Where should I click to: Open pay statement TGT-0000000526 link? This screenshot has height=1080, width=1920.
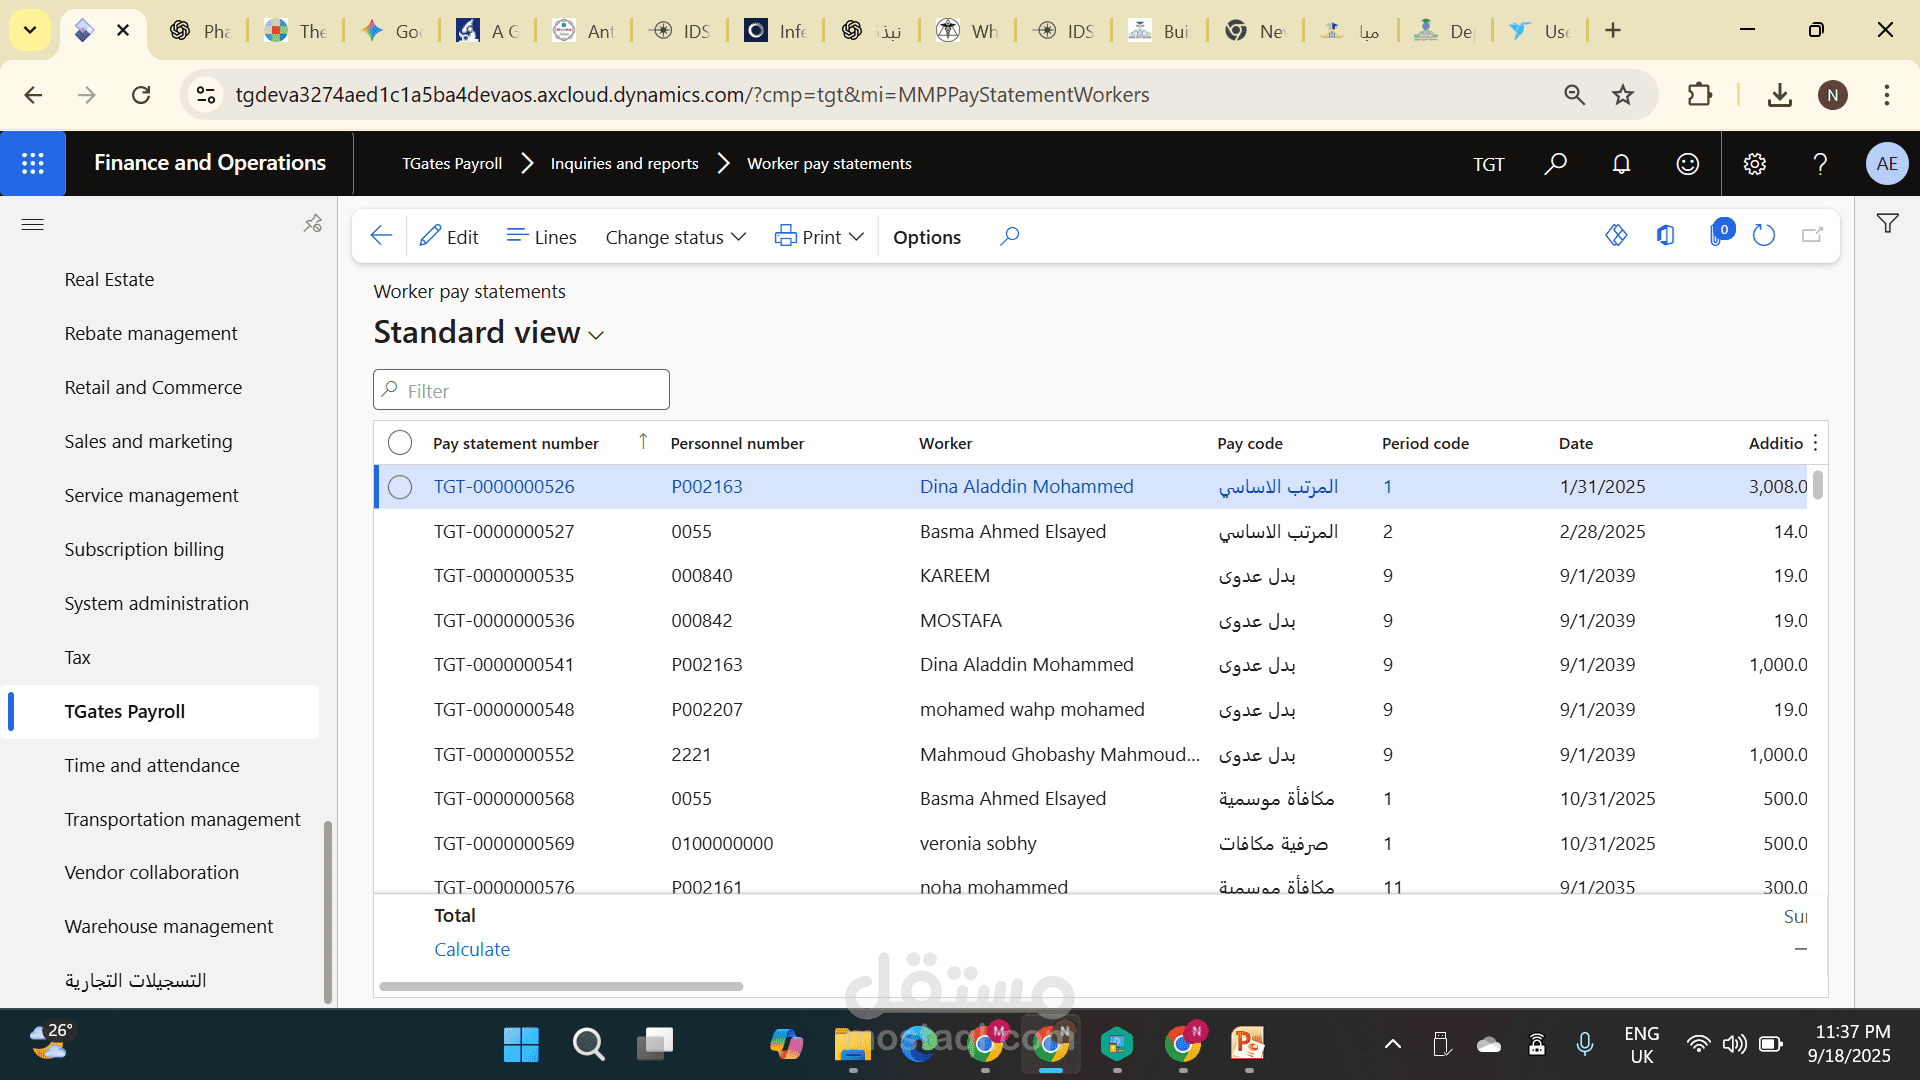(x=504, y=487)
